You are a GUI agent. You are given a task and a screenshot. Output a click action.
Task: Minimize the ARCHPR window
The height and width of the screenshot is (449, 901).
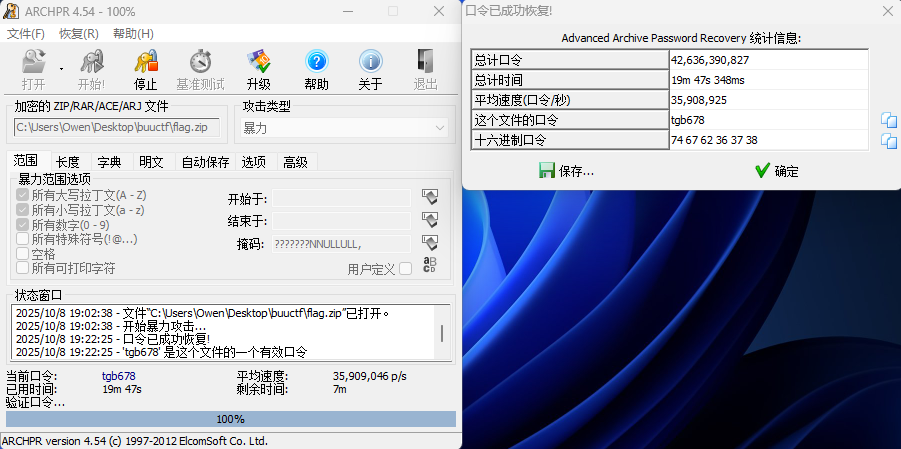click(x=348, y=11)
